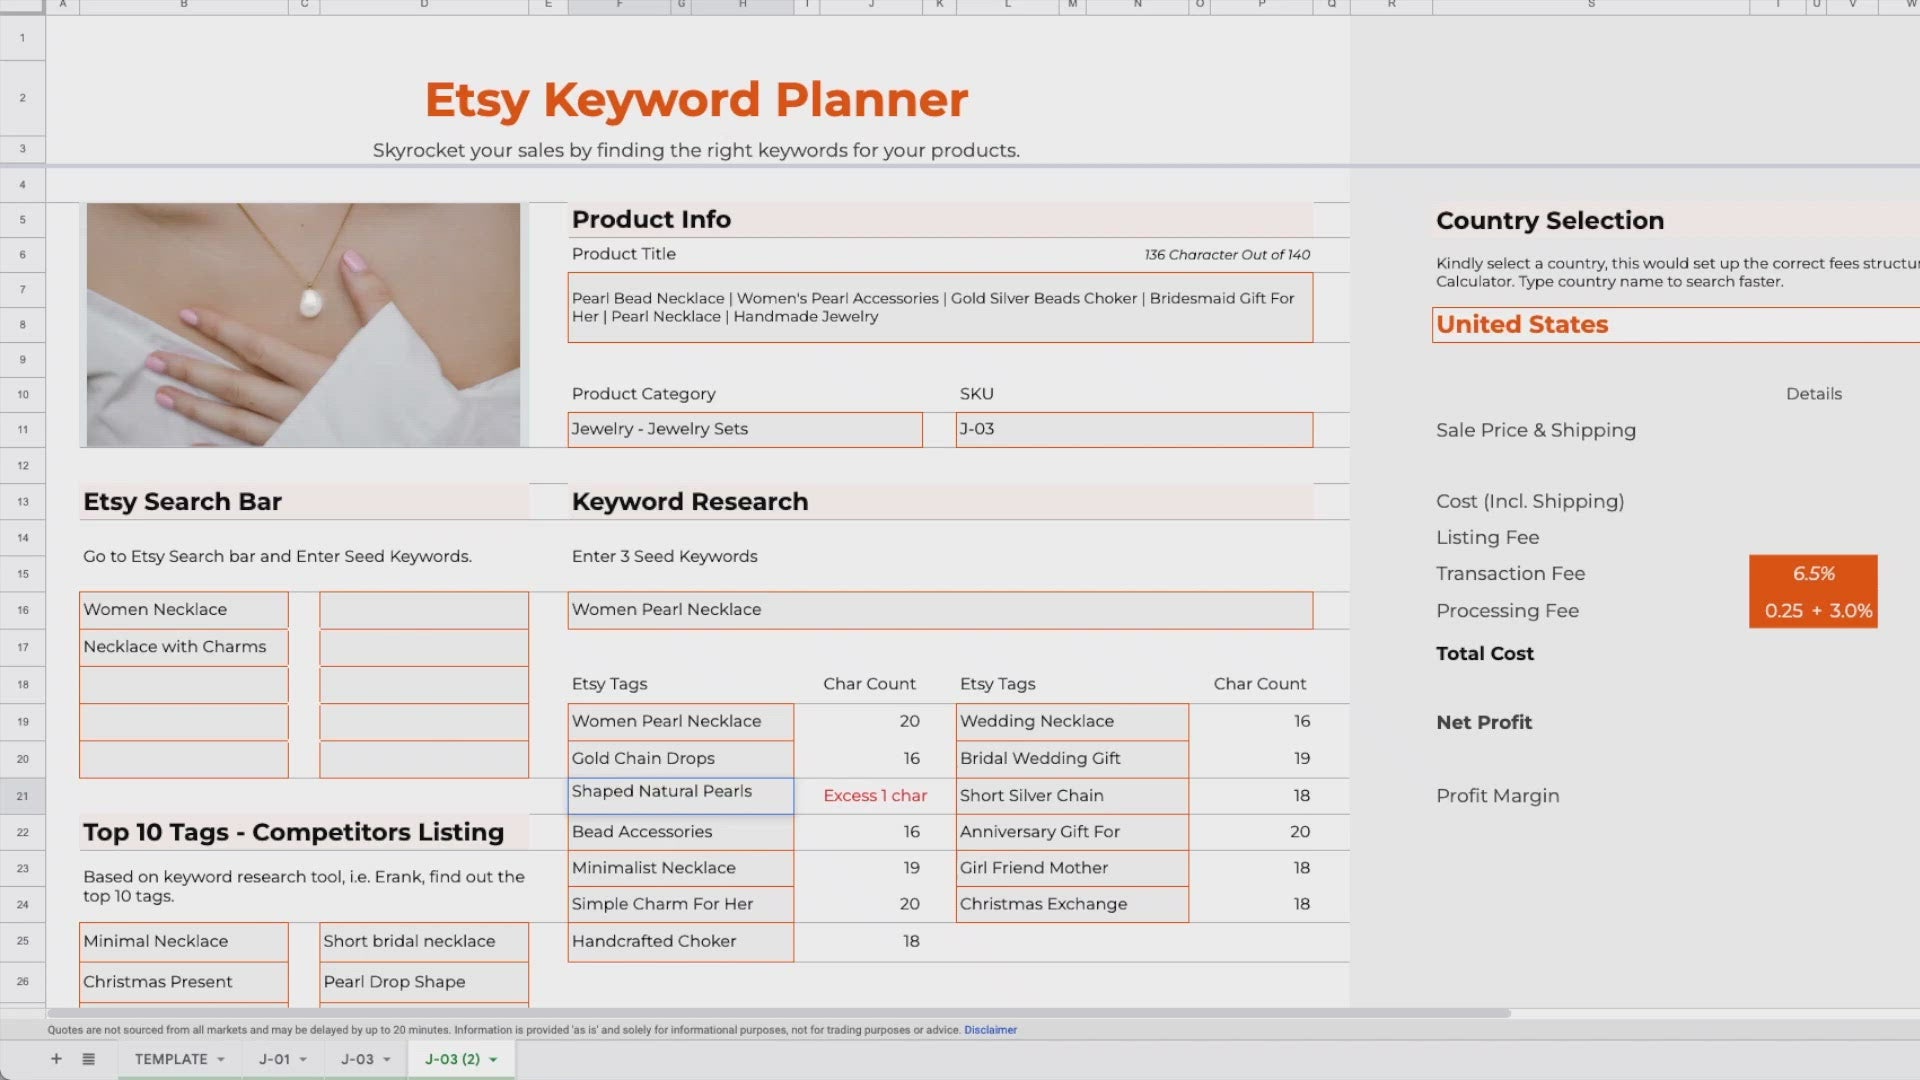1920x1080 pixels.
Task: Expand the J-01 tab menu arrow
Action: coord(303,1059)
